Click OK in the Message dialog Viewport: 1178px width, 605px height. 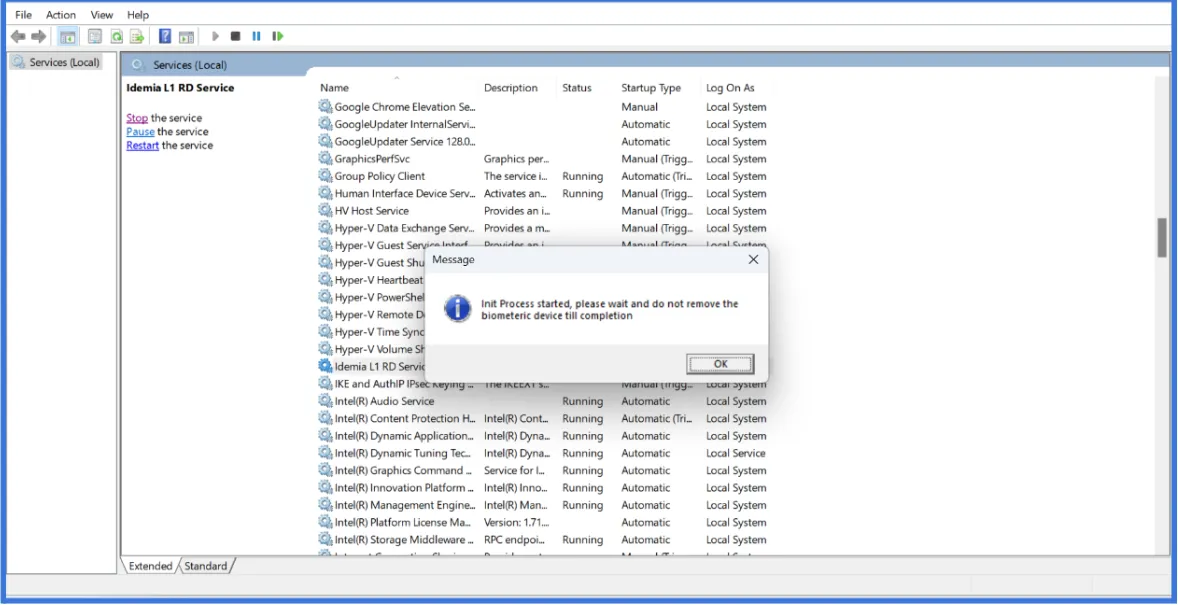point(720,364)
